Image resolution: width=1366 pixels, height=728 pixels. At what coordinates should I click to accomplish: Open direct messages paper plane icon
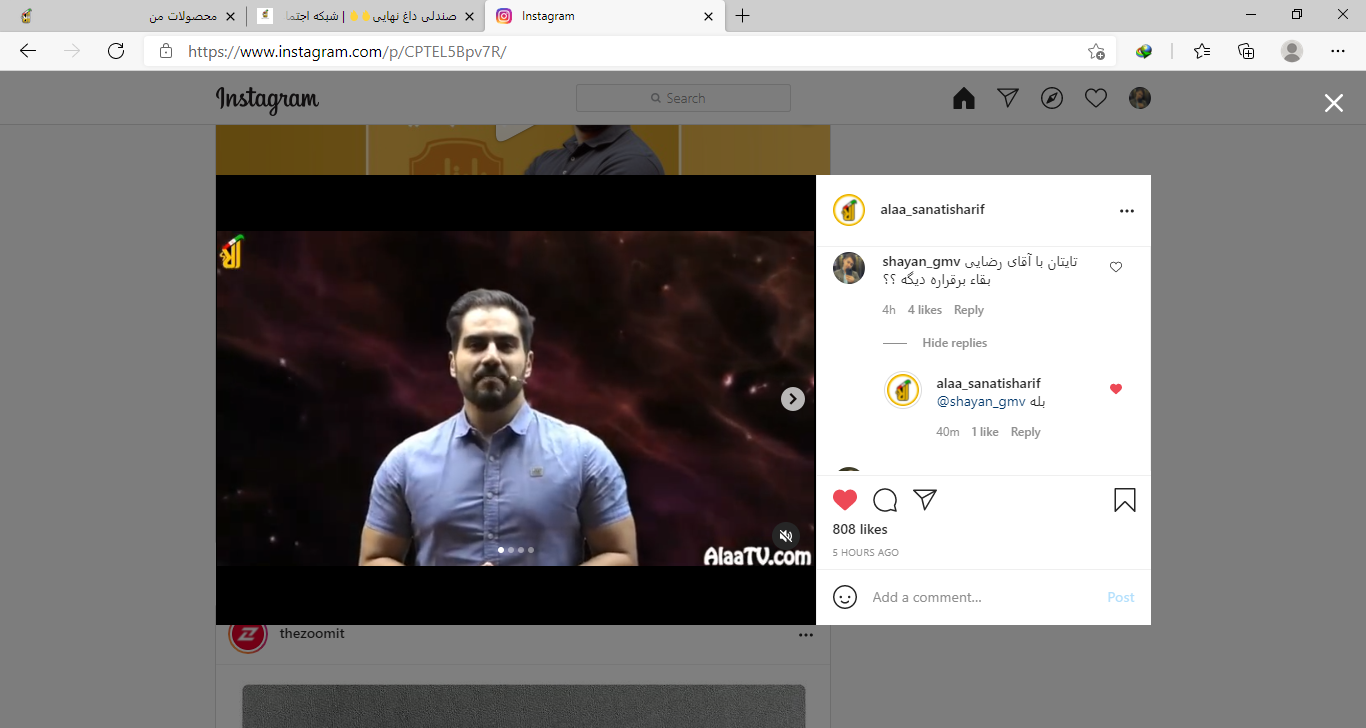coord(1008,98)
